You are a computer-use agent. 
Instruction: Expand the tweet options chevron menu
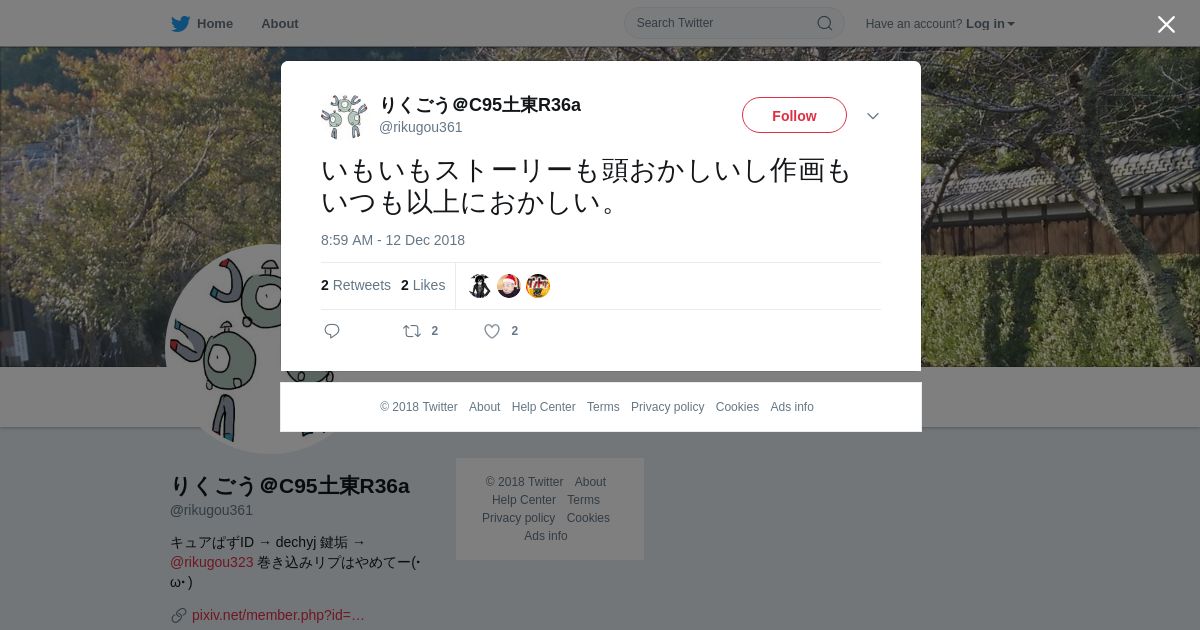873,116
